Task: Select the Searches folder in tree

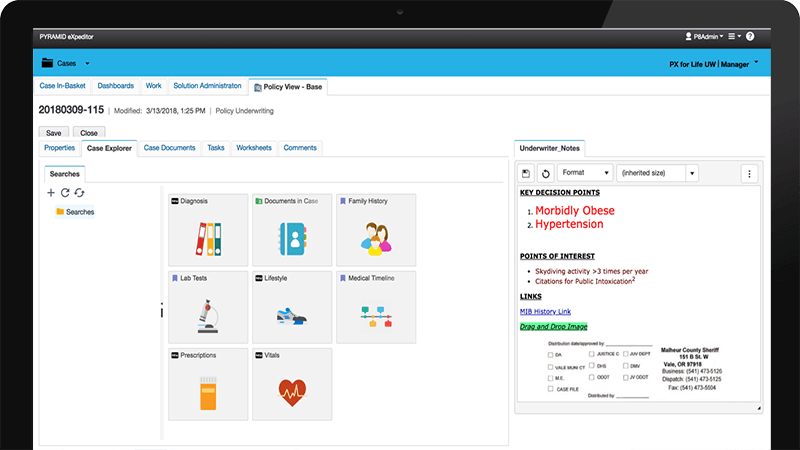Action: [x=75, y=212]
